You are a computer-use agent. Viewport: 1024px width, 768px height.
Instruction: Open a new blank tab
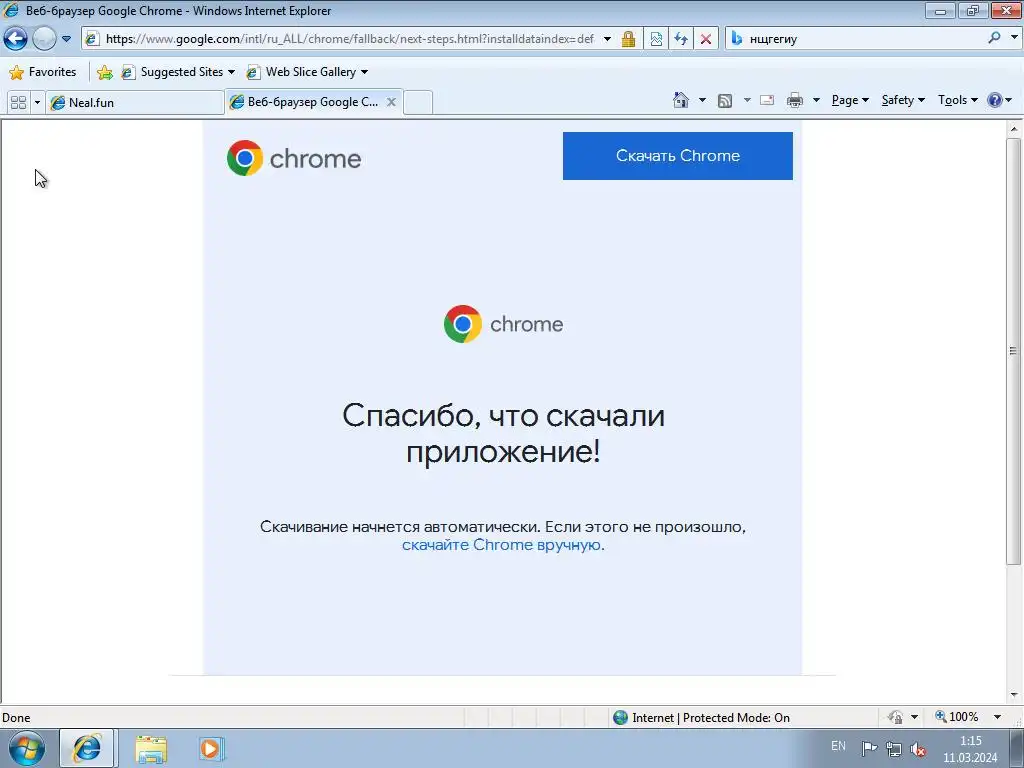coord(418,103)
